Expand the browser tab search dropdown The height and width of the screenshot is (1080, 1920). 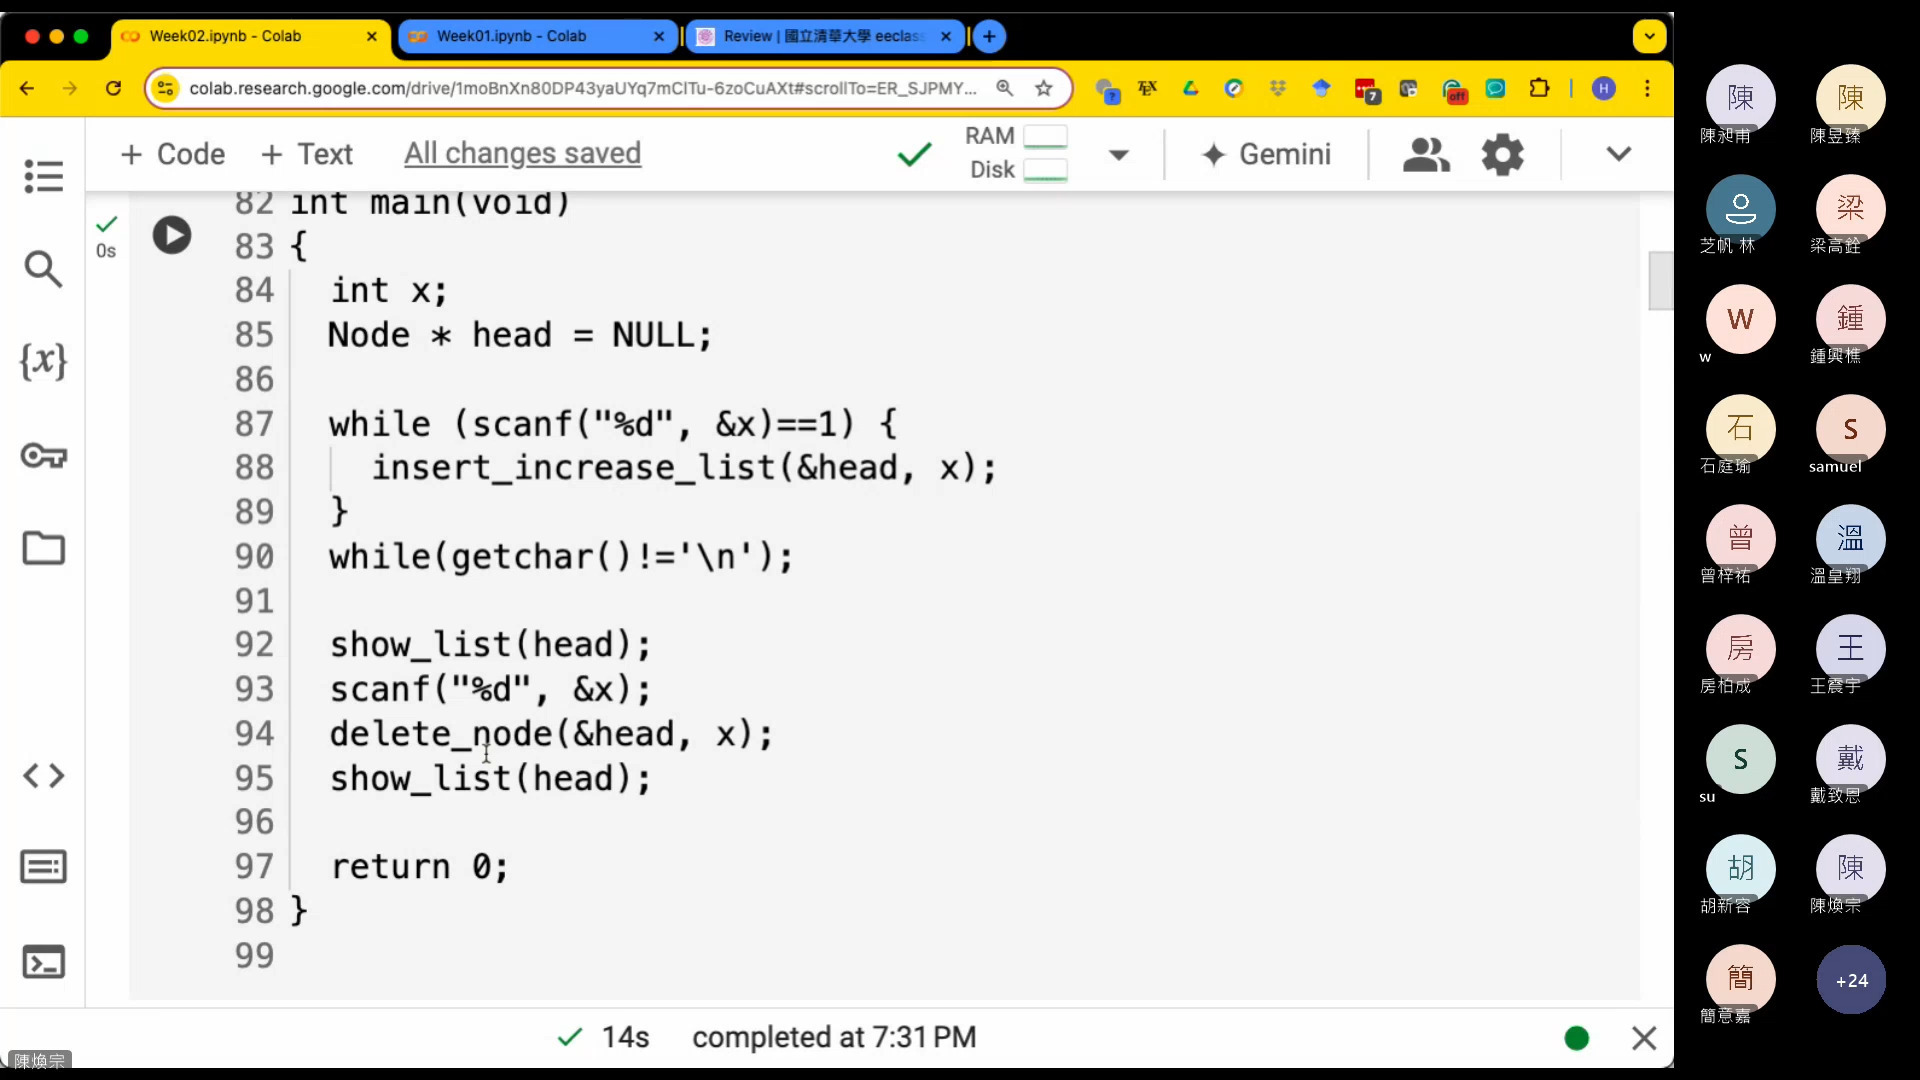coord(1649,37)
